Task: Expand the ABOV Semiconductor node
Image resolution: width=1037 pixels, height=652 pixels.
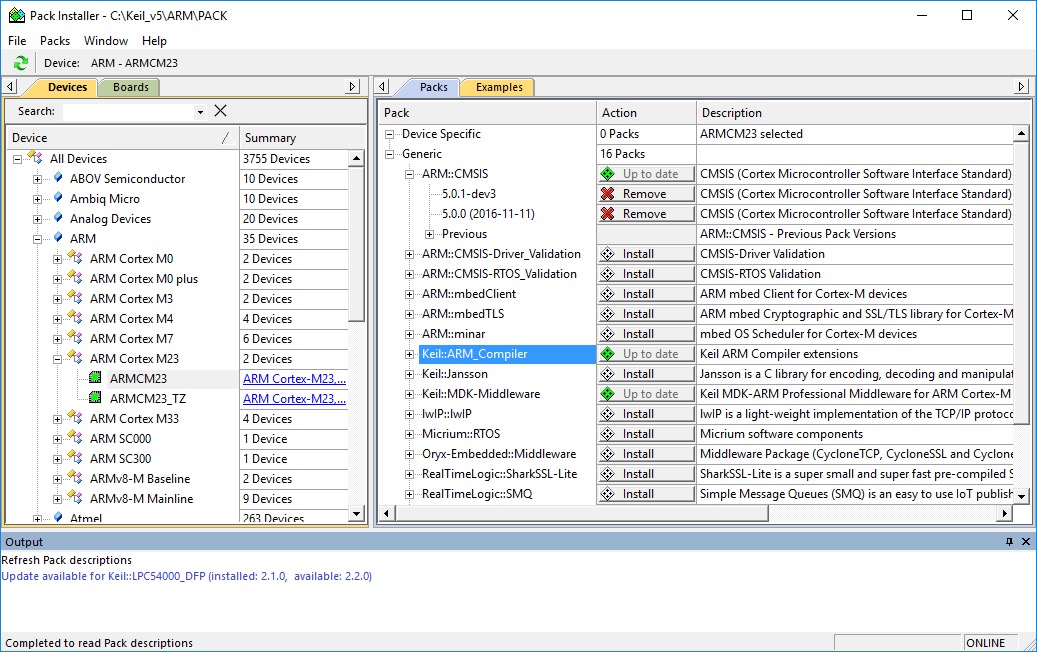Action: pyautogui.click(x=37, y=179)
